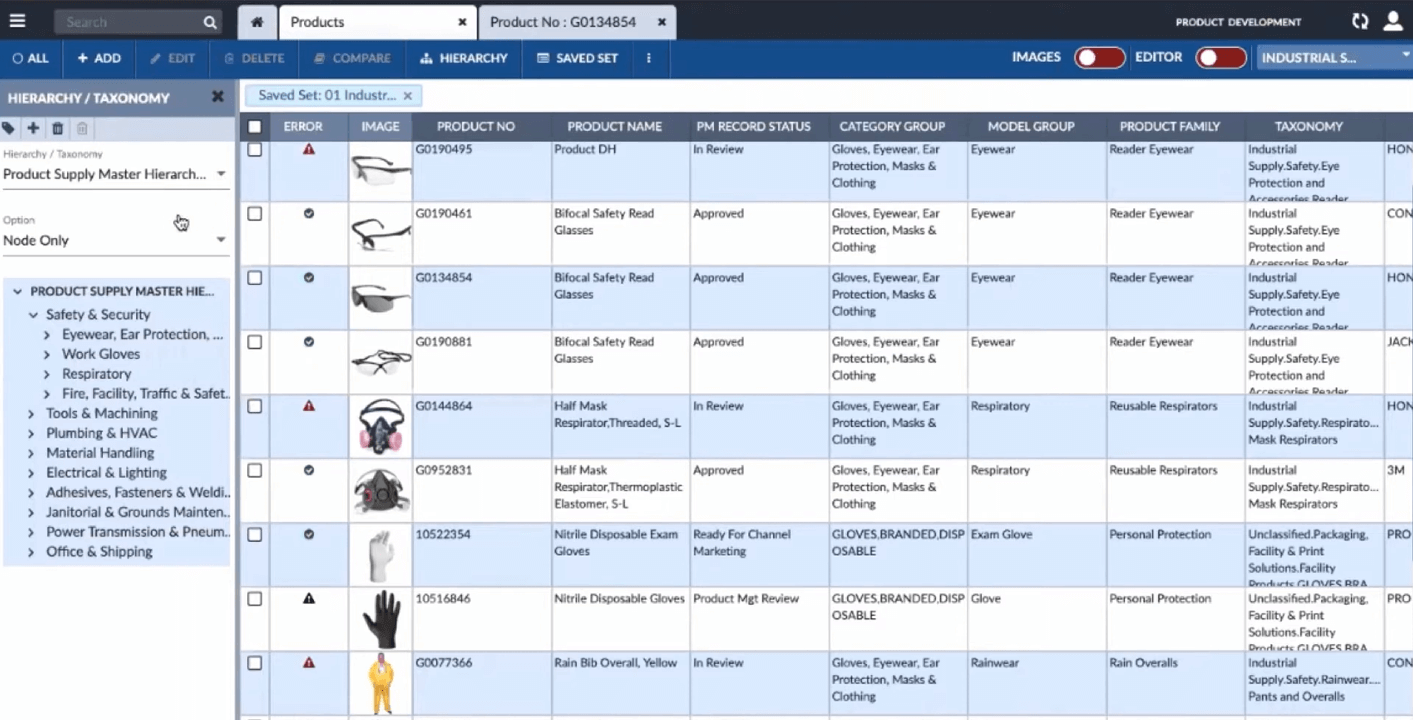Click the home tab icon
This screenshot has height=720, width=1413.
pos(255,20)
